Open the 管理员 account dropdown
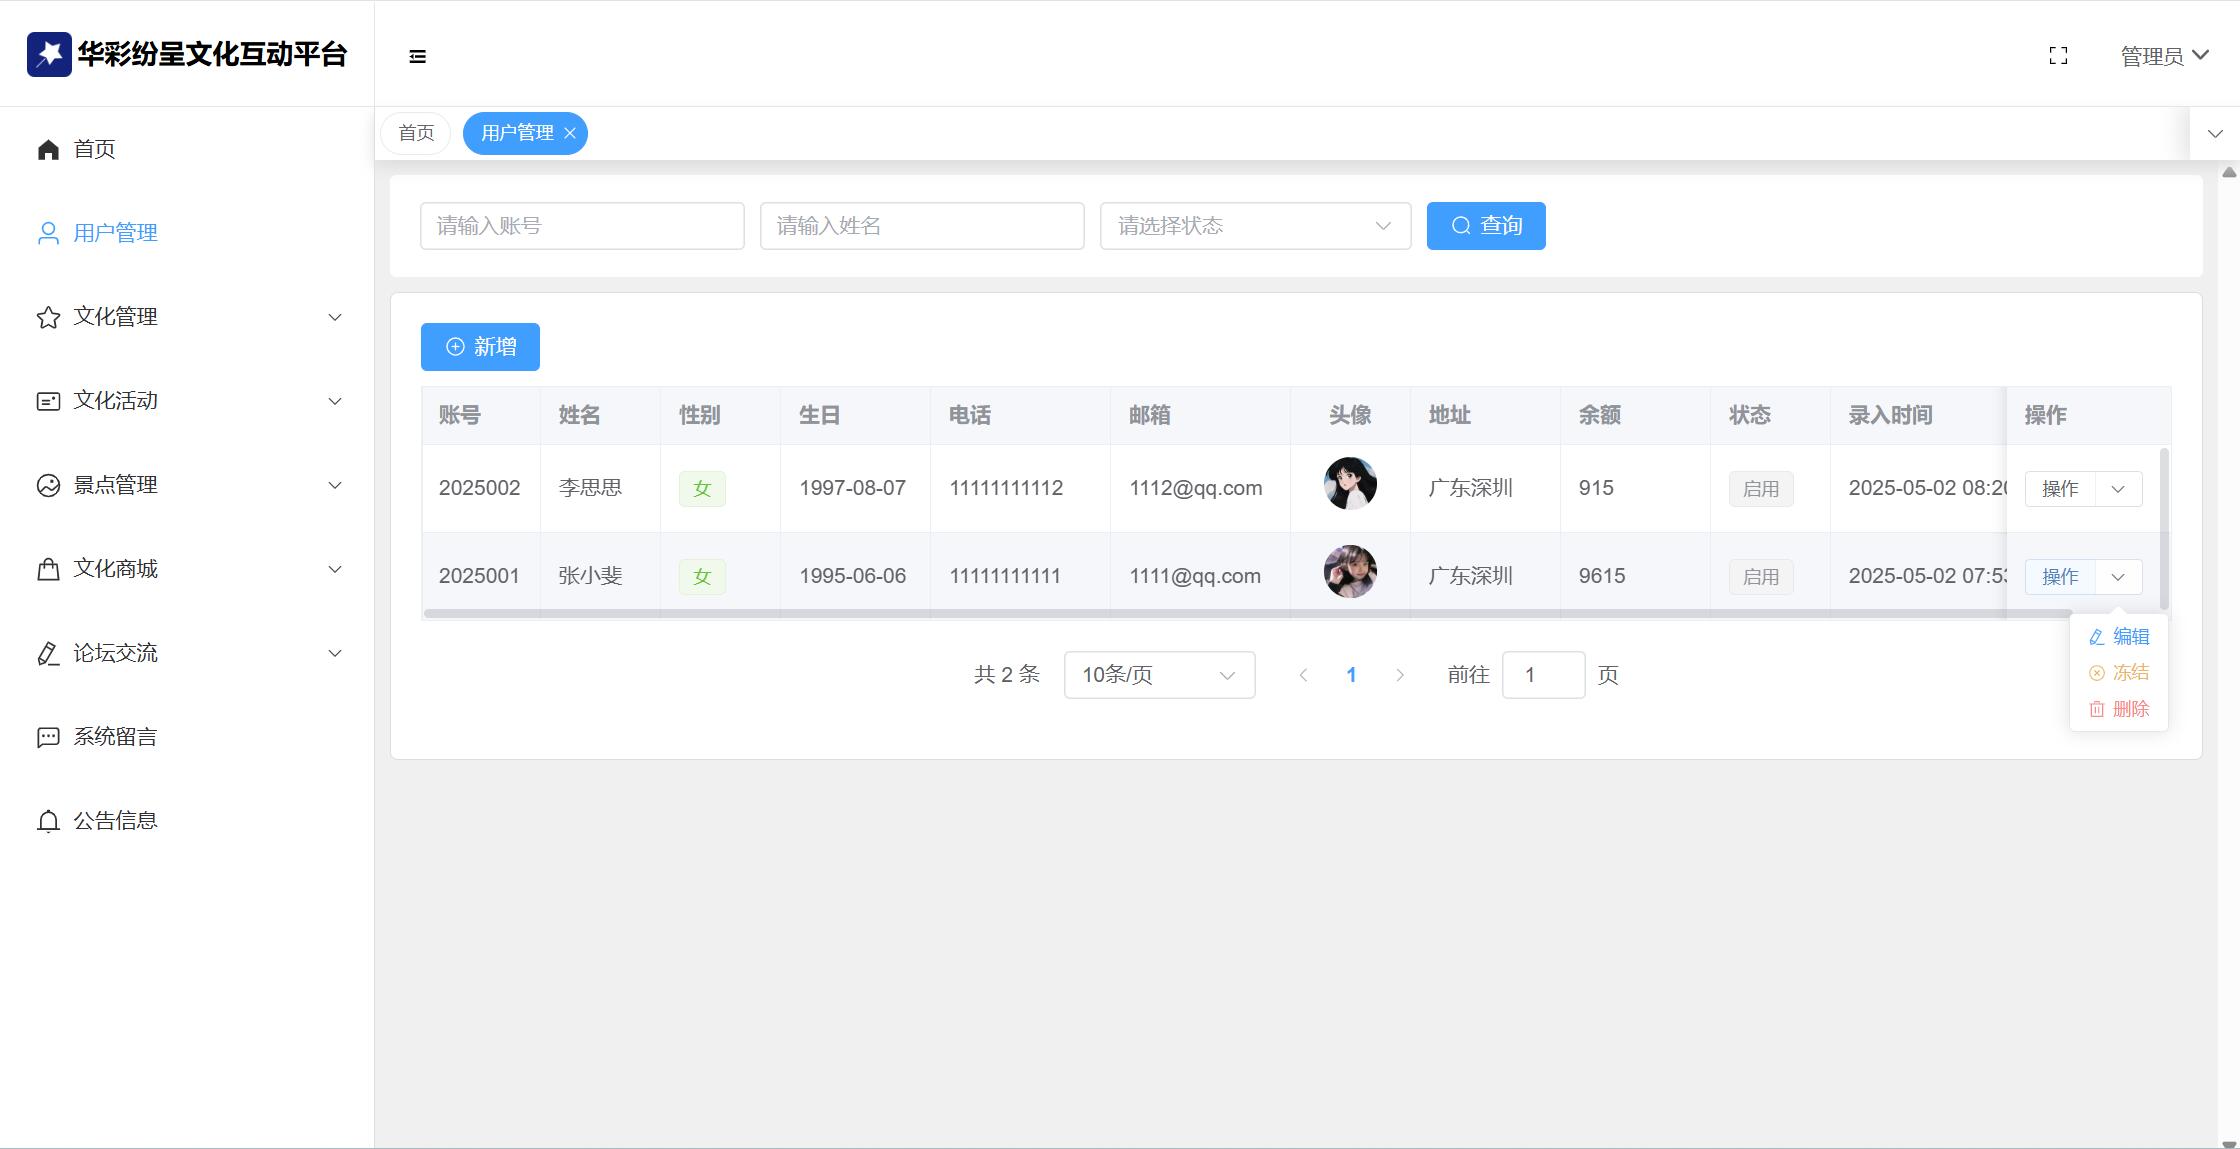 coord(2164,56)
